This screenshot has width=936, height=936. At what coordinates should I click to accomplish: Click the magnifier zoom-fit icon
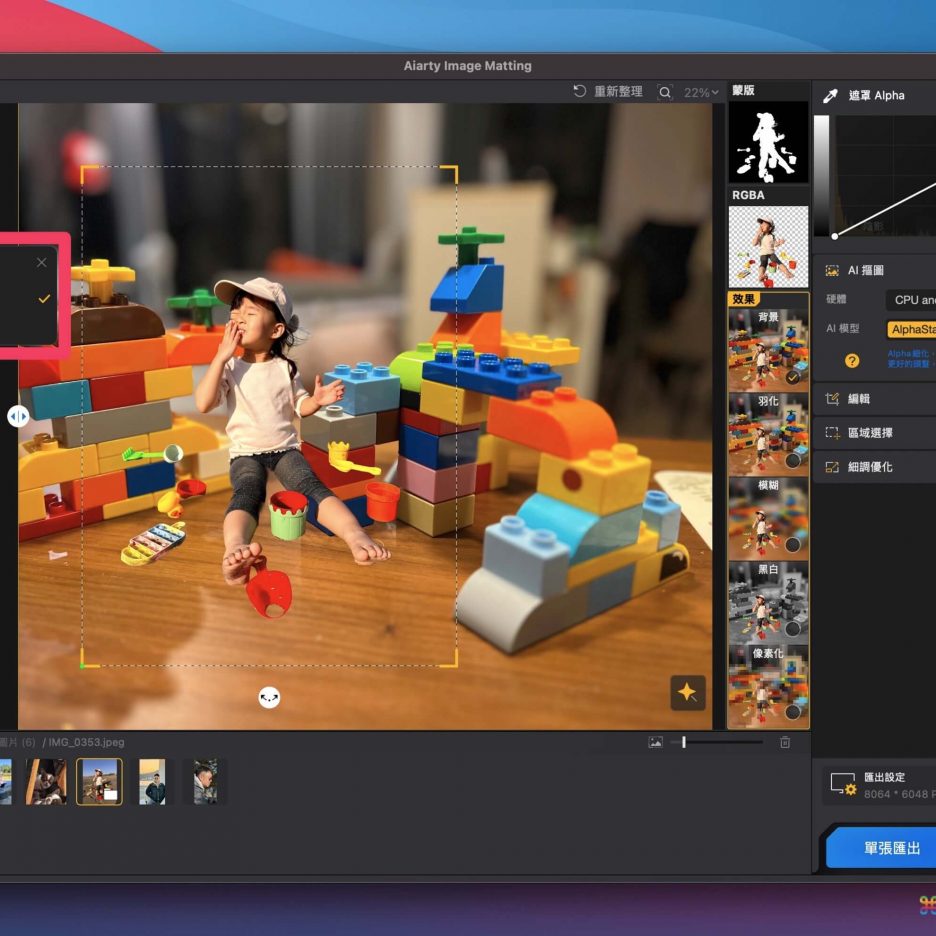665,93
